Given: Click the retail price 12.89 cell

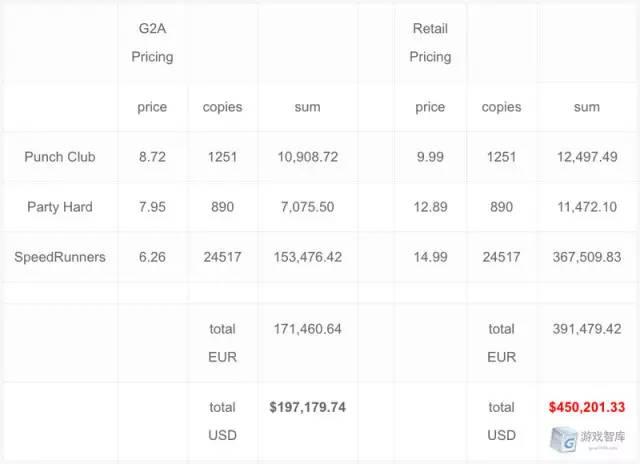Looking at the screenshot, I should tap(430, 207).
